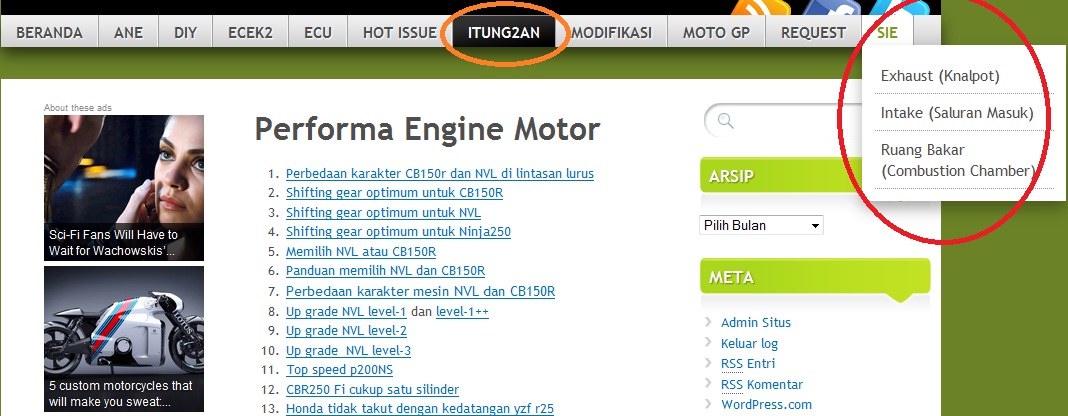The image size is (1068, 416).
Task: Open the custom motorcycles ad thumbnail
Action: point(124,338)
